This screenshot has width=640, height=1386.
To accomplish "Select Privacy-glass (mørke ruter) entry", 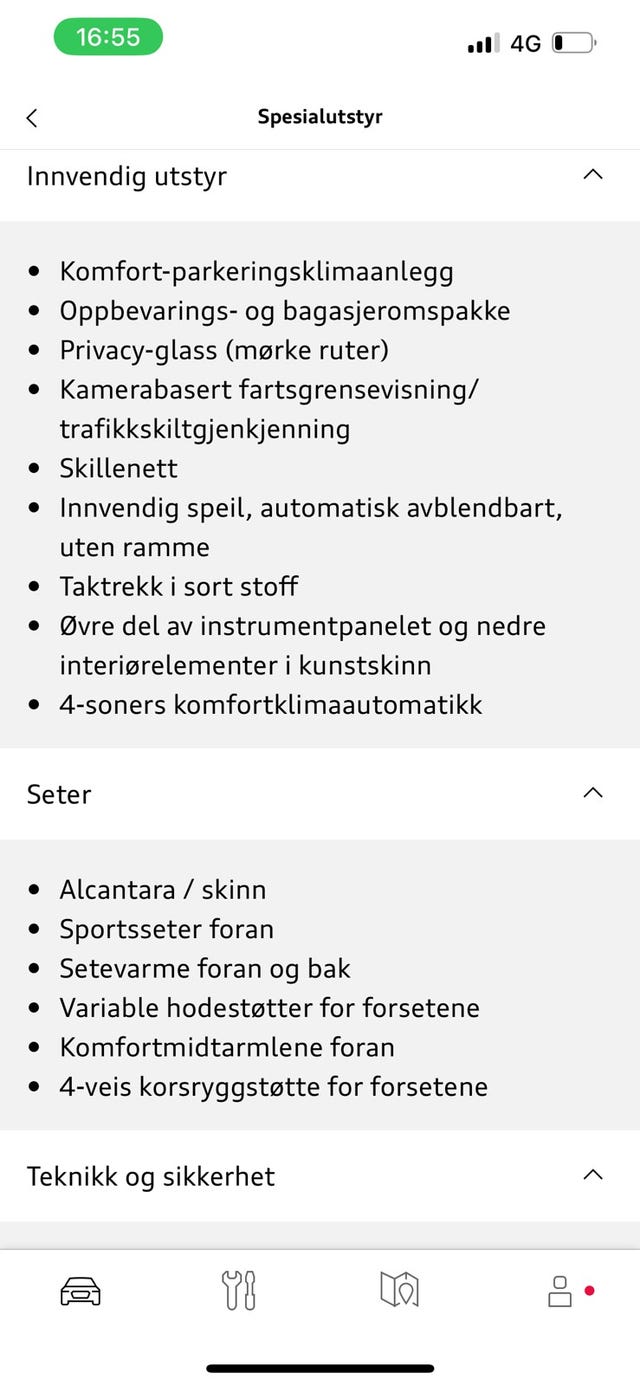I will click(x=224, y=350).
